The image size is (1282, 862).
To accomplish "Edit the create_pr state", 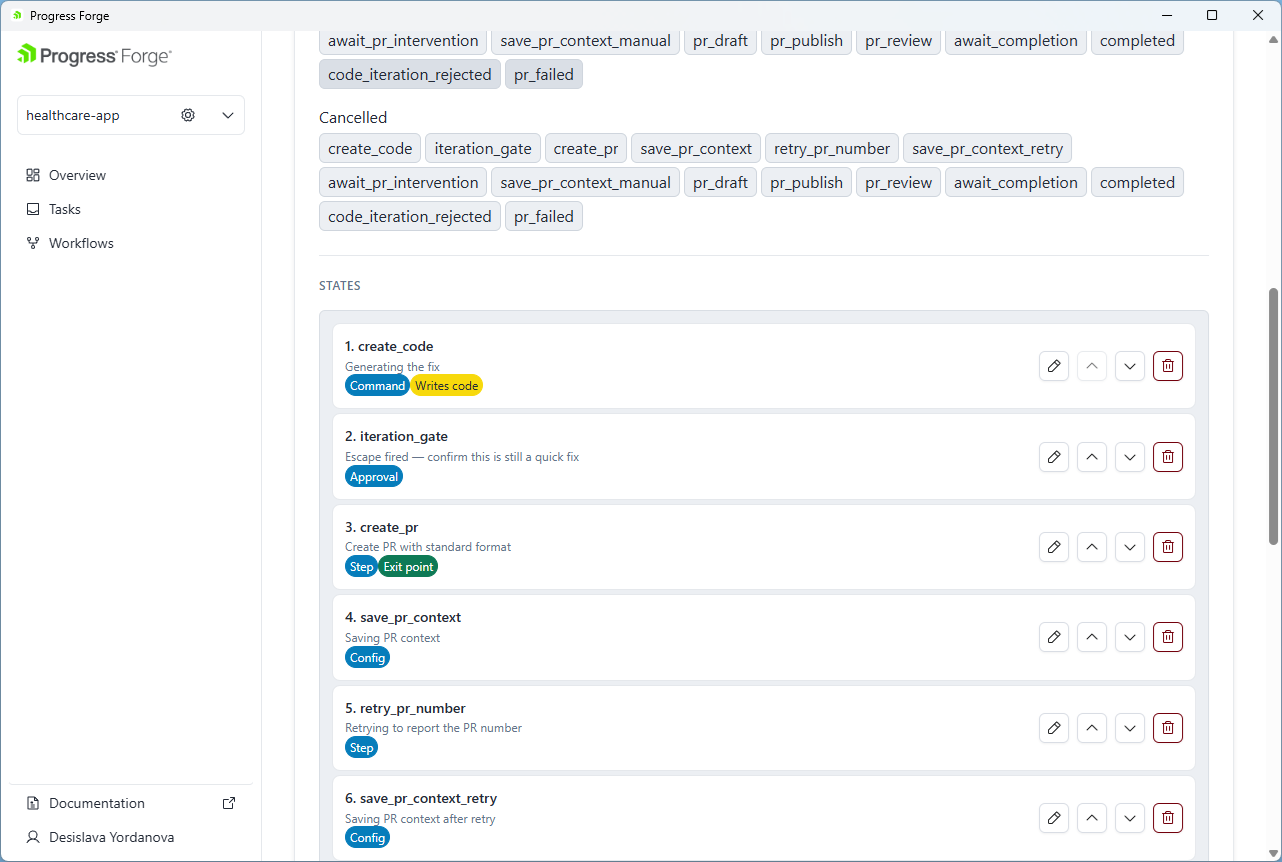I will (x=1054, y=547).
